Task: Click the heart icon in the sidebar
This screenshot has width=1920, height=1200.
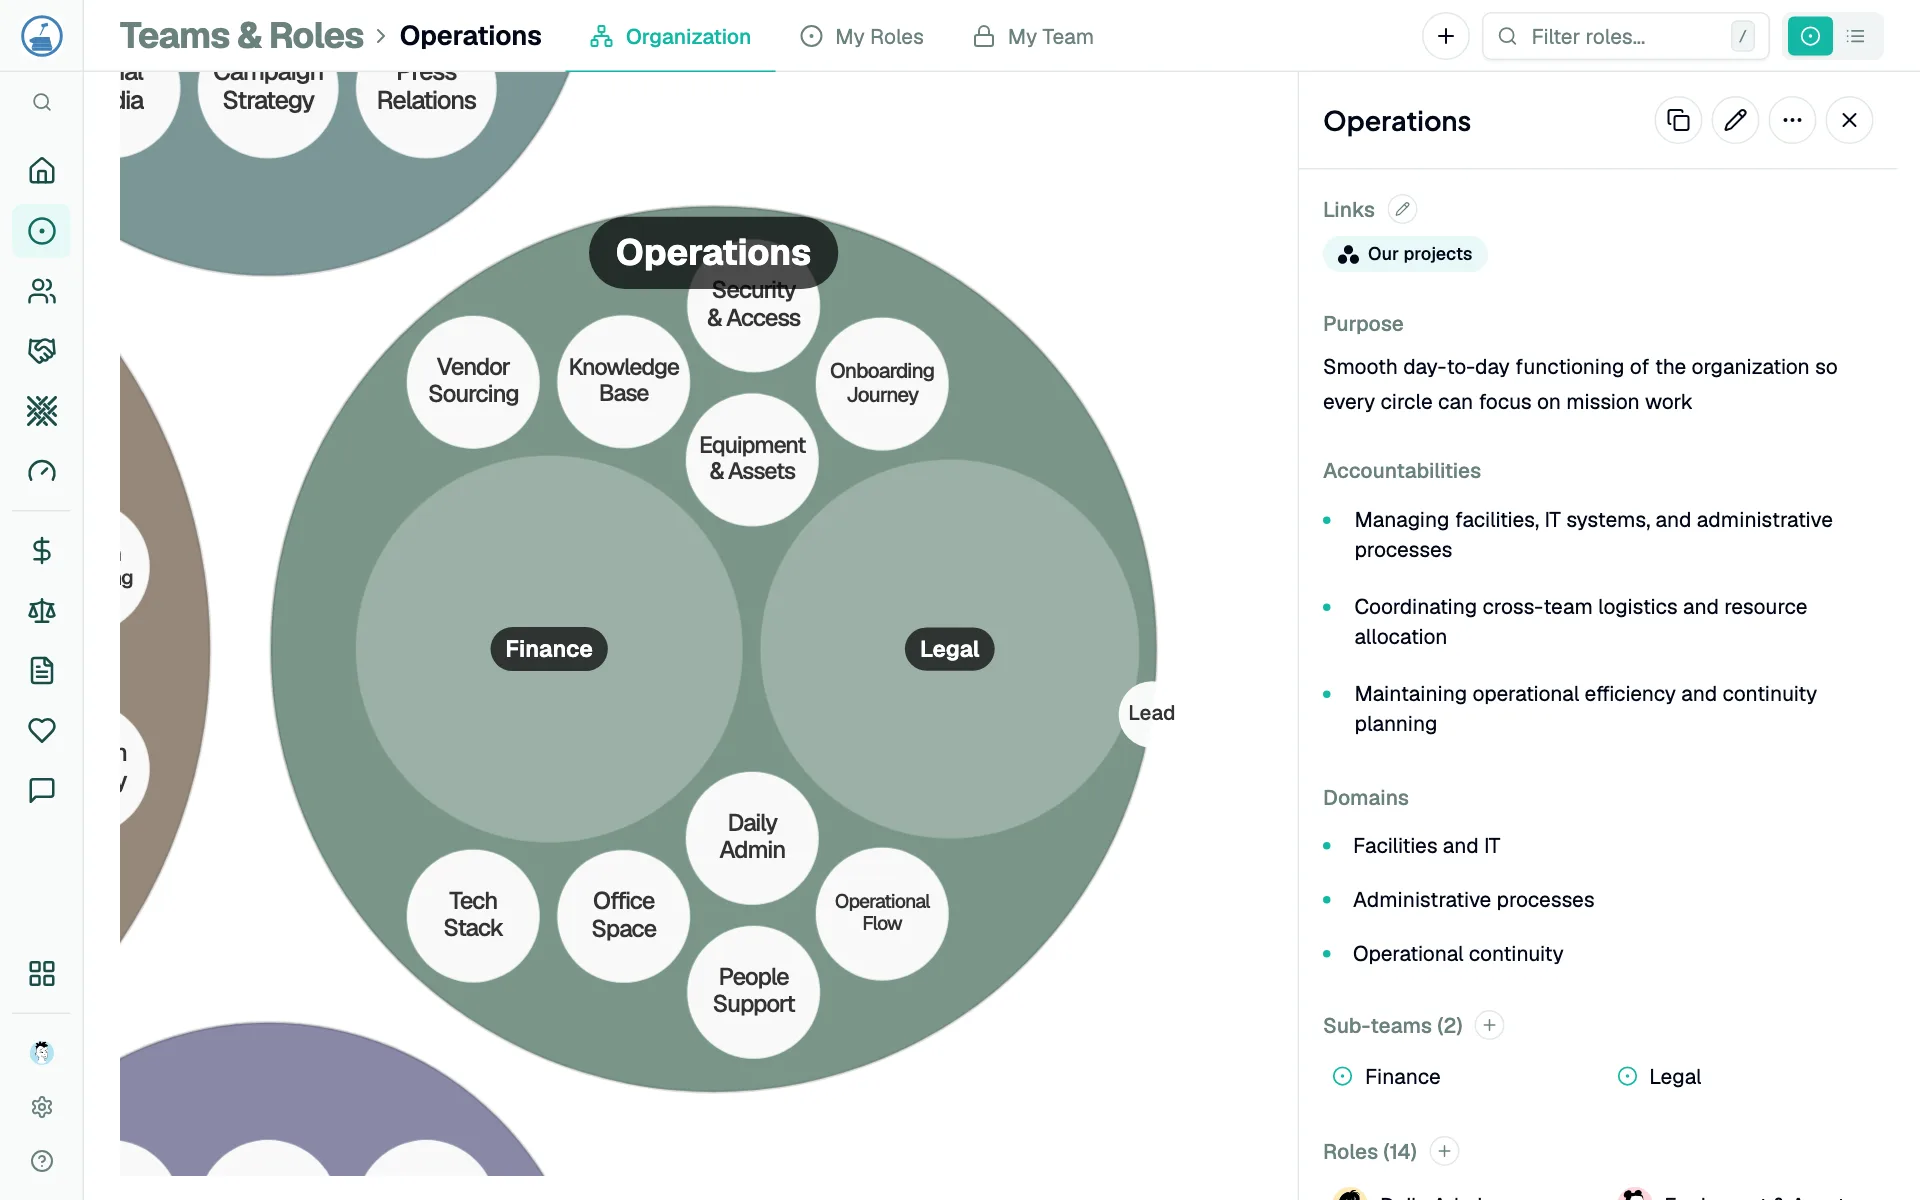Action: (42, 731)
